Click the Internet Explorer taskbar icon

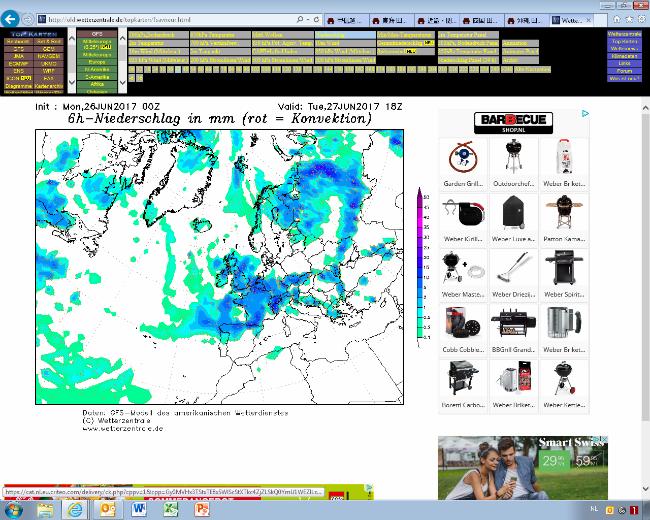point(75,510)
